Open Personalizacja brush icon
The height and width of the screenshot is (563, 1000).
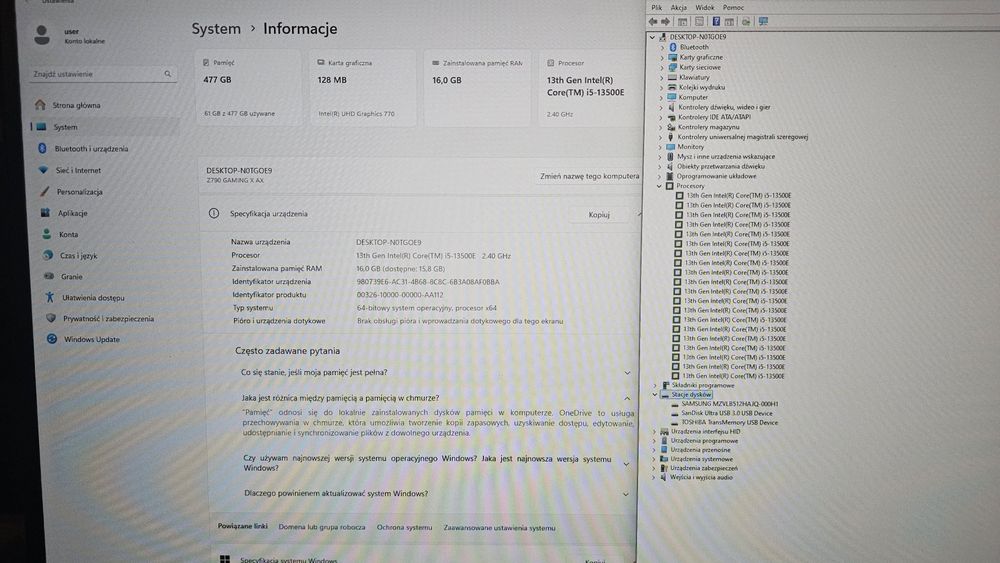(x=44, y=191)
